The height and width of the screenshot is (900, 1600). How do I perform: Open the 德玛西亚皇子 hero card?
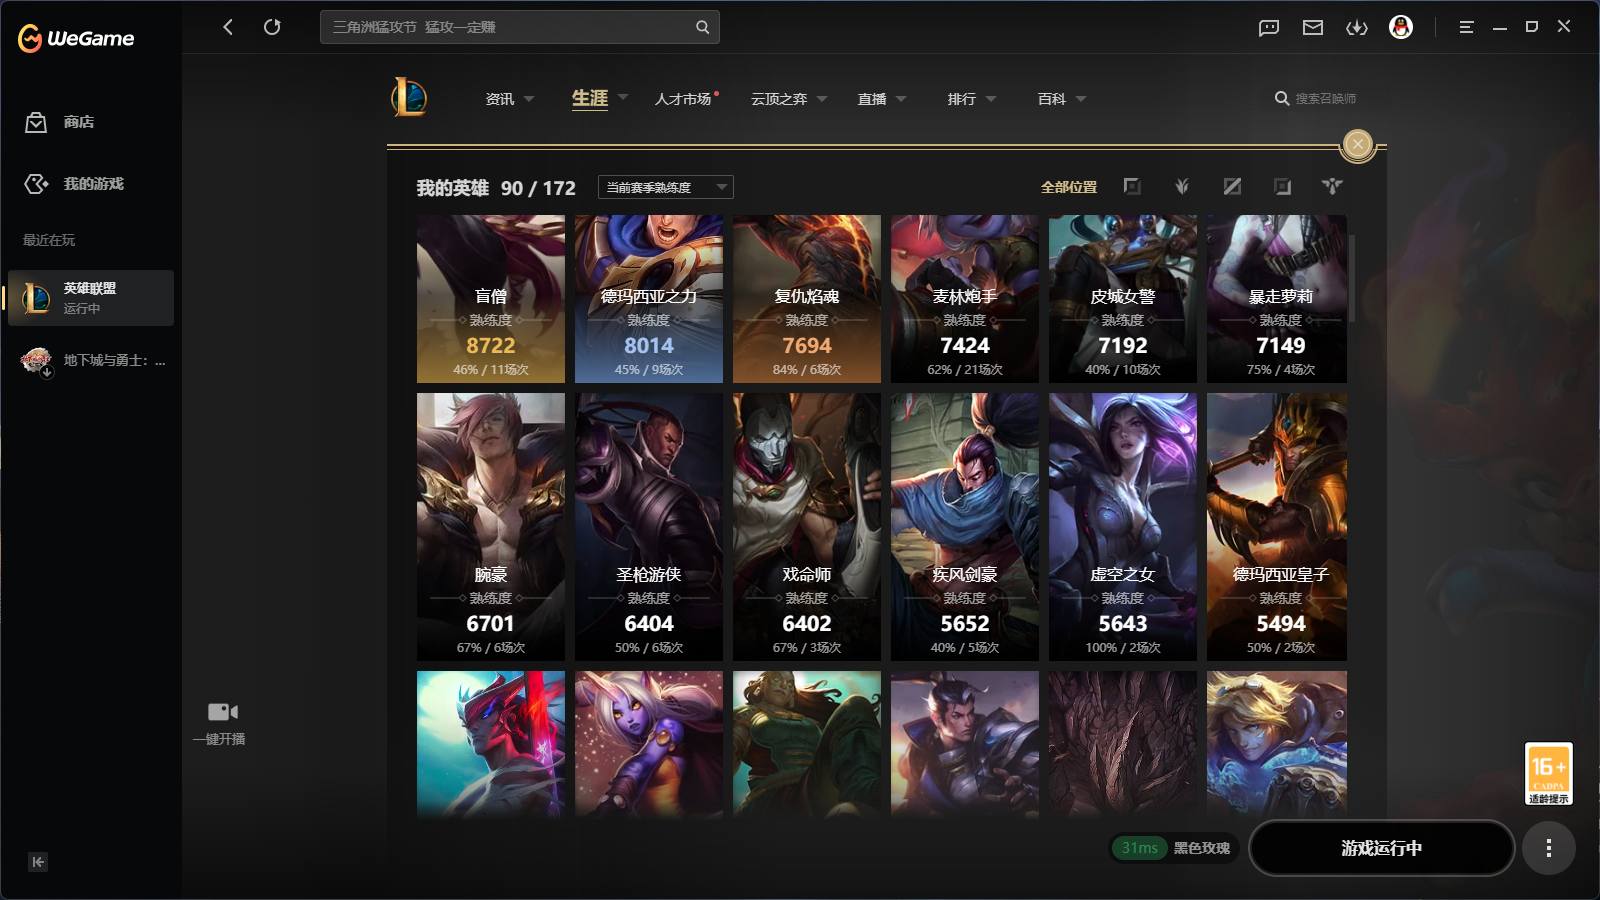coord(1277,527)
